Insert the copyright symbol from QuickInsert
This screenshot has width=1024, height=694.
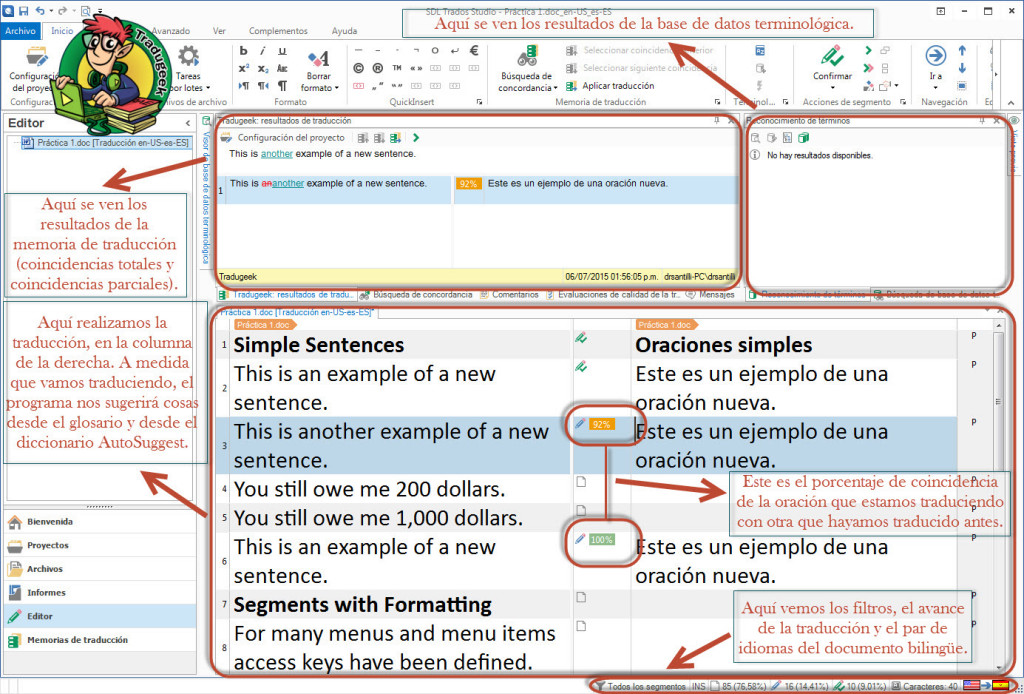click(359, 68)
